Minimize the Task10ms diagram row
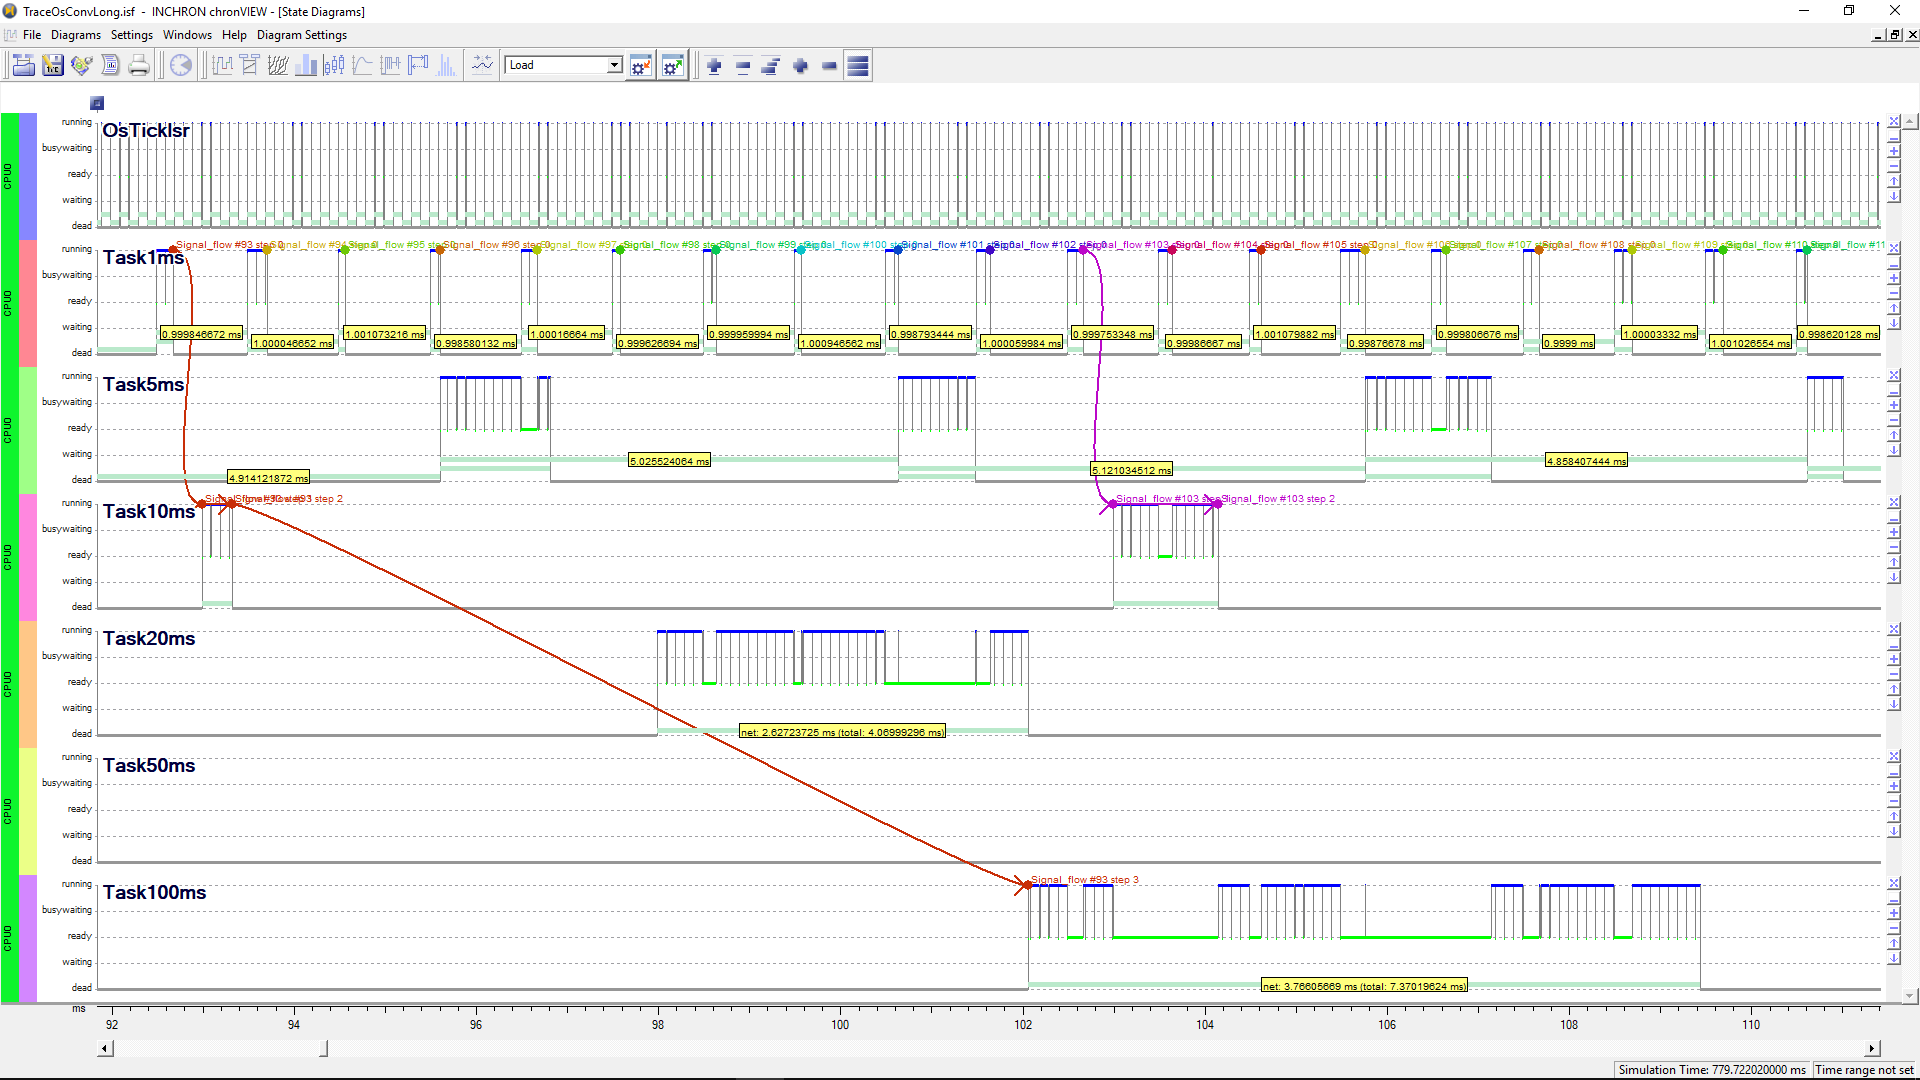The image size is (1920, 1080). click(x=1894, y=518)
